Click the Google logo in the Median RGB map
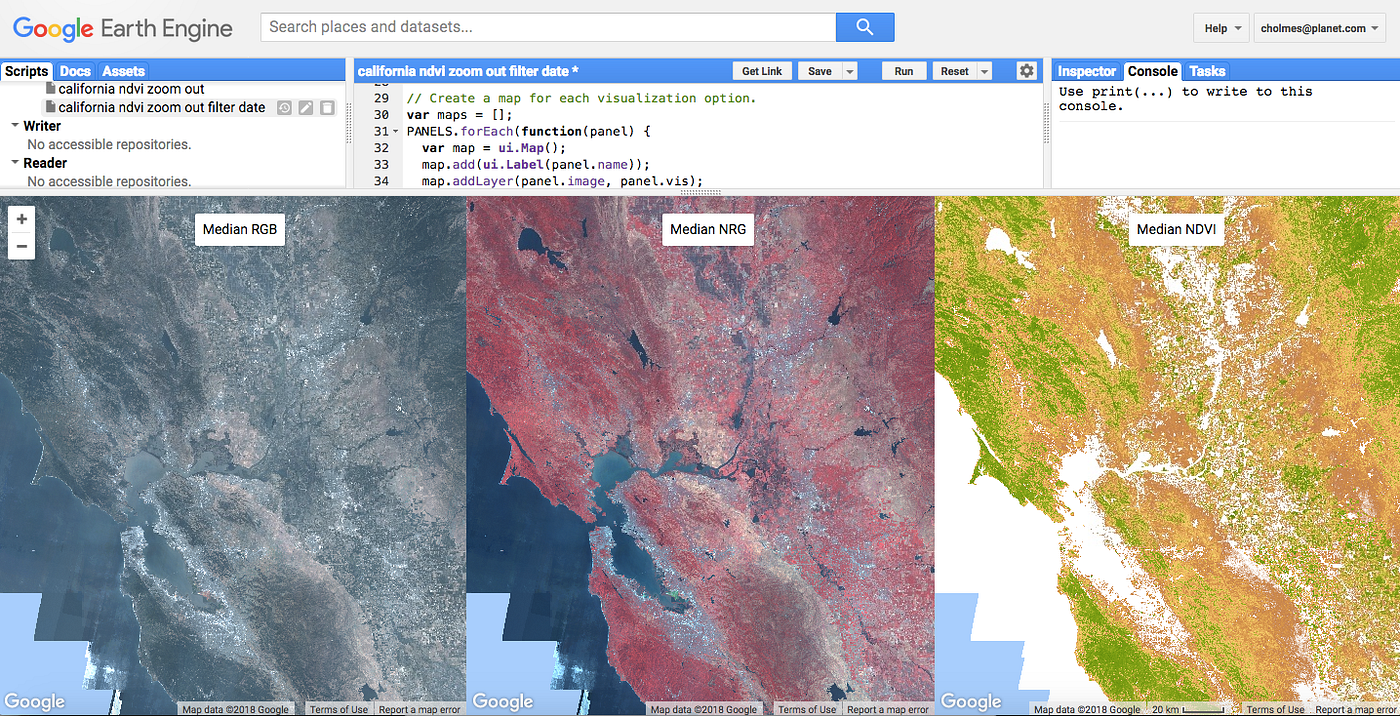Screen dimensions: 1400x716 (x=35, y=702)
